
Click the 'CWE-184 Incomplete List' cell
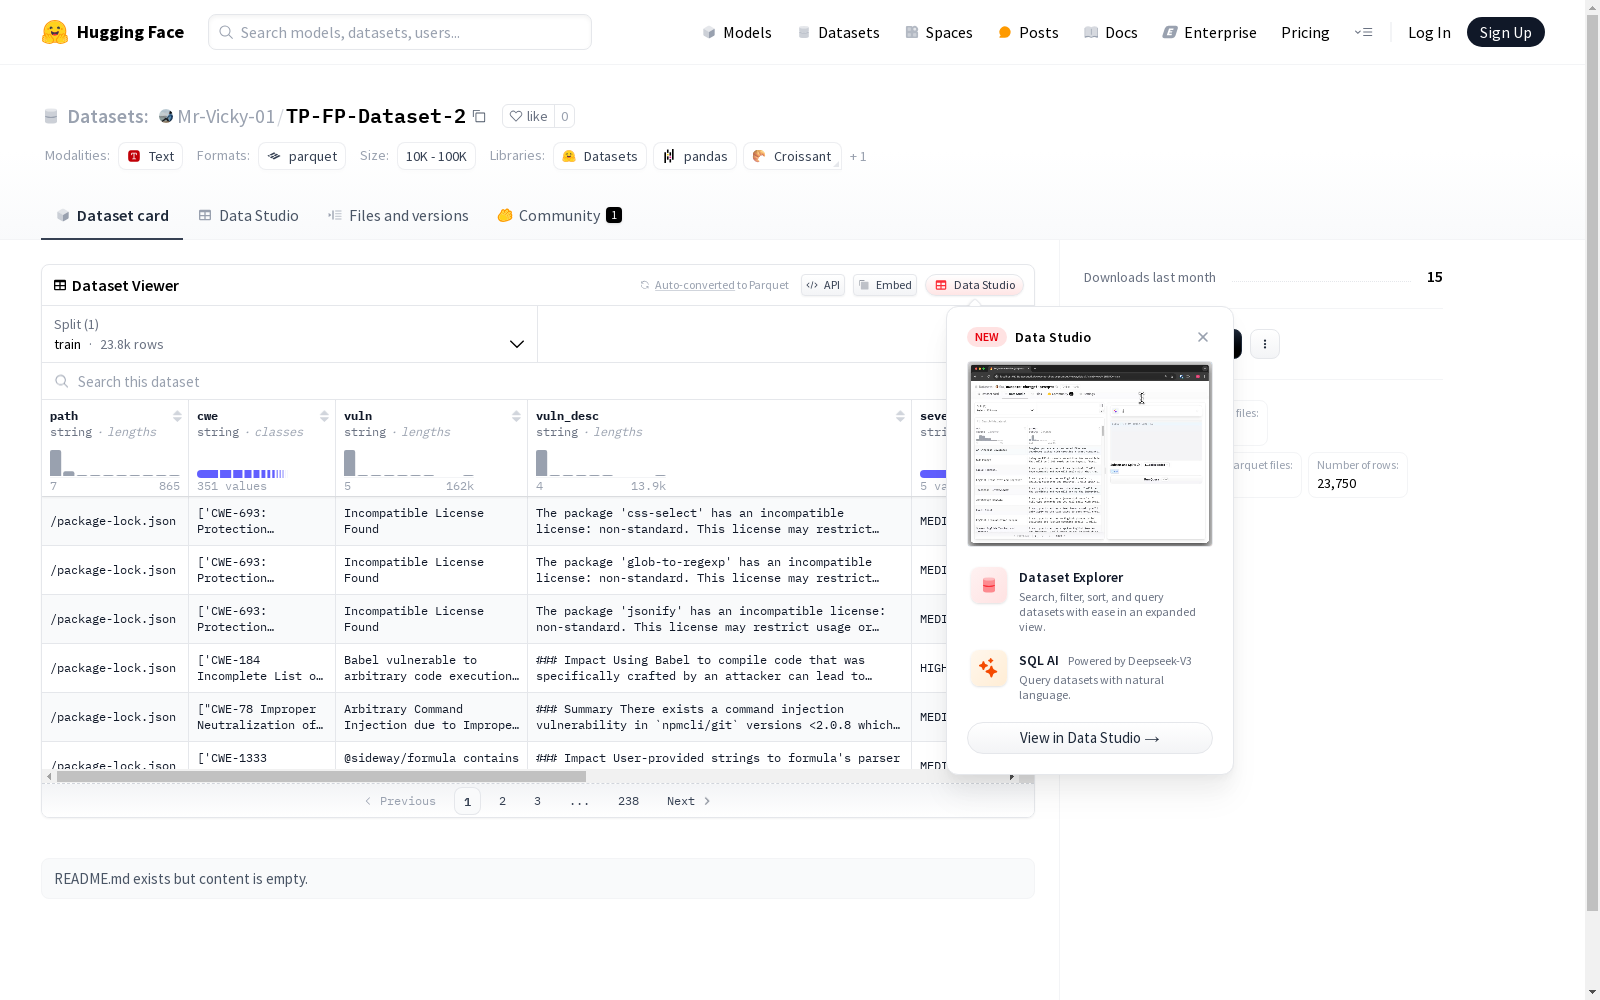(x=262, y=668)
